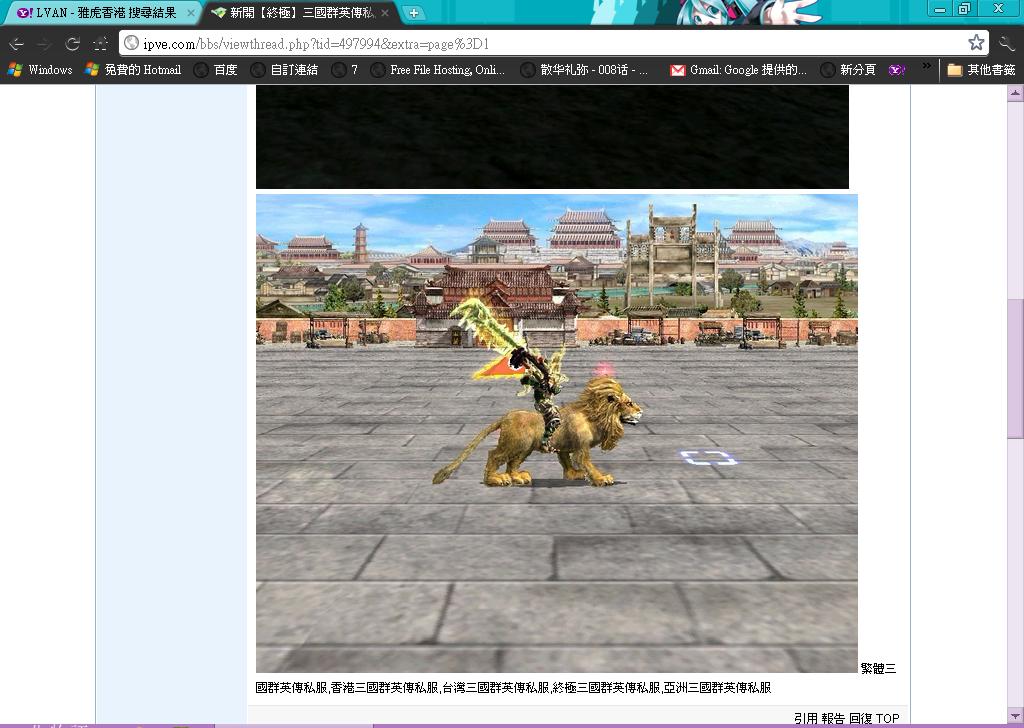Screen dimensions: 1024x728
Task: Open the home page
Action: pos(101,44)
